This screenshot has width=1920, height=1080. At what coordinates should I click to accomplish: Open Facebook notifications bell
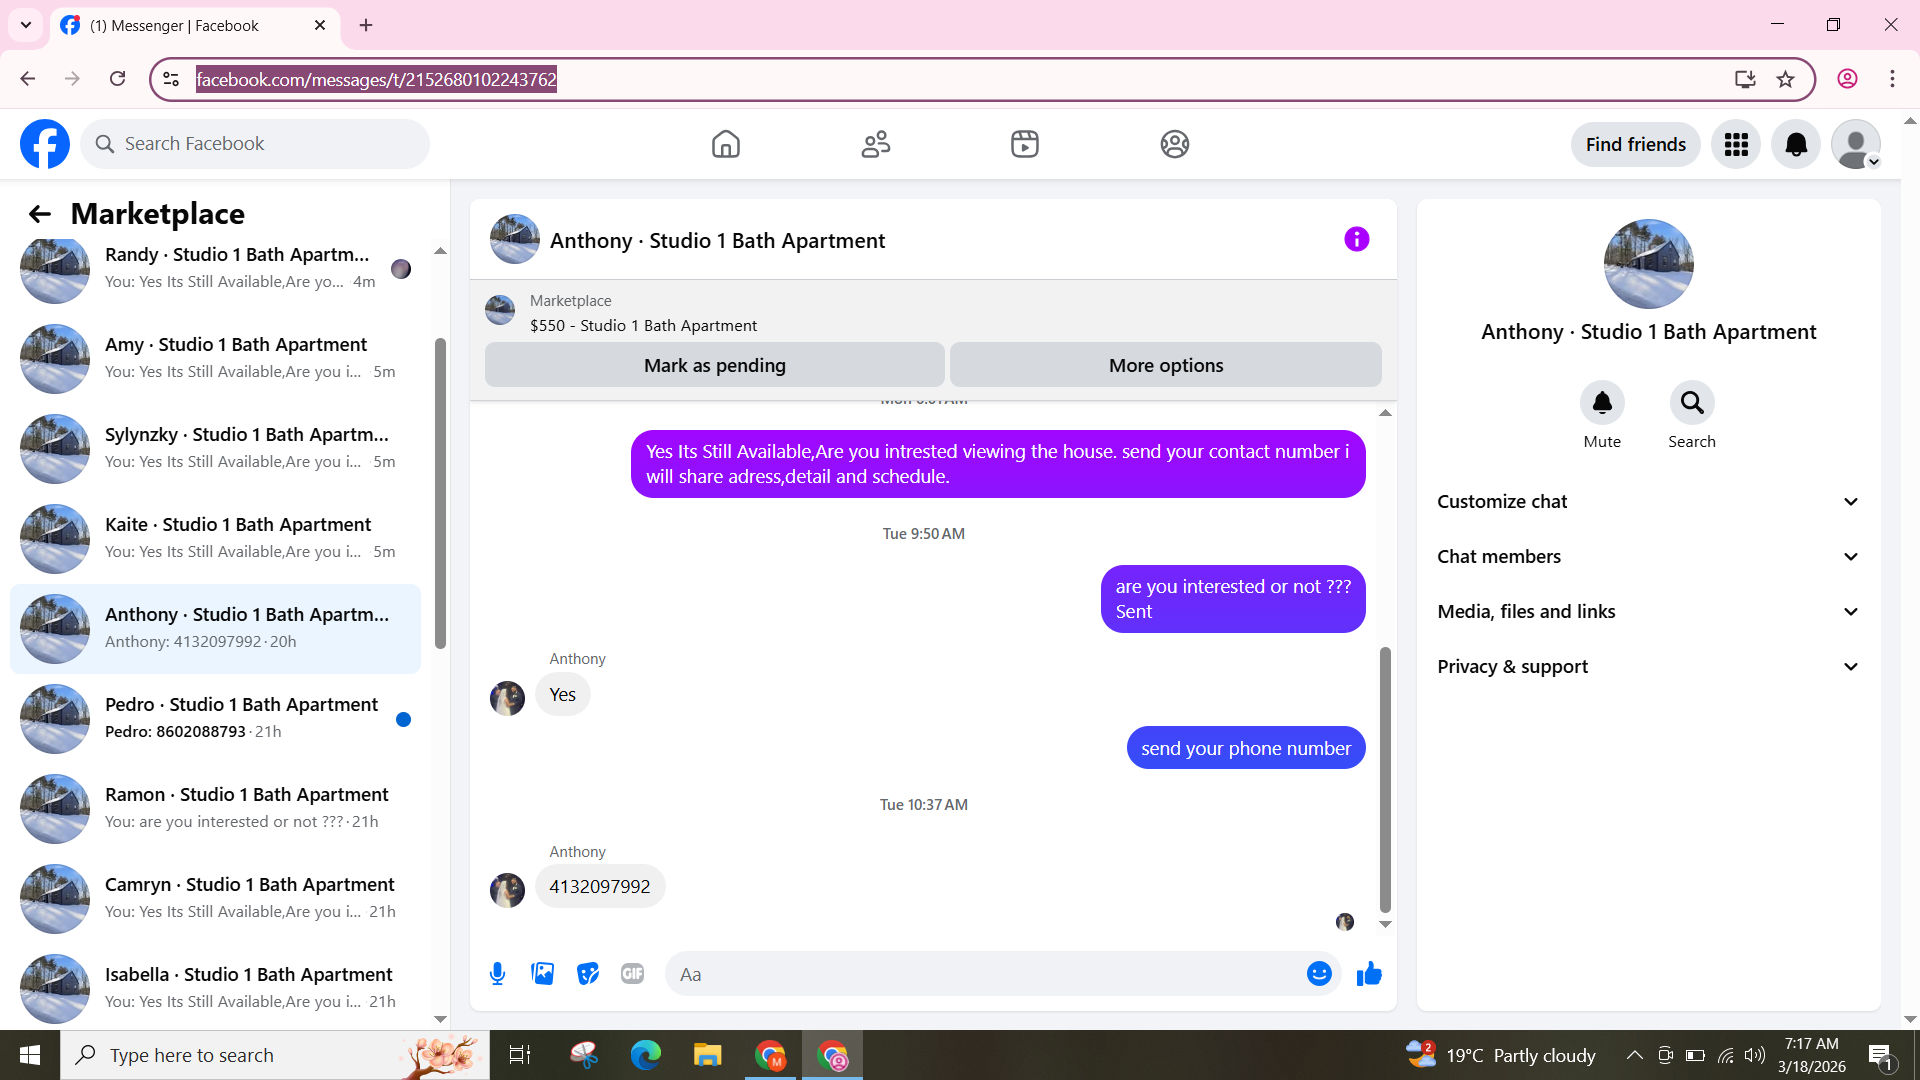pyautogui.click(x=1795, y=145)
